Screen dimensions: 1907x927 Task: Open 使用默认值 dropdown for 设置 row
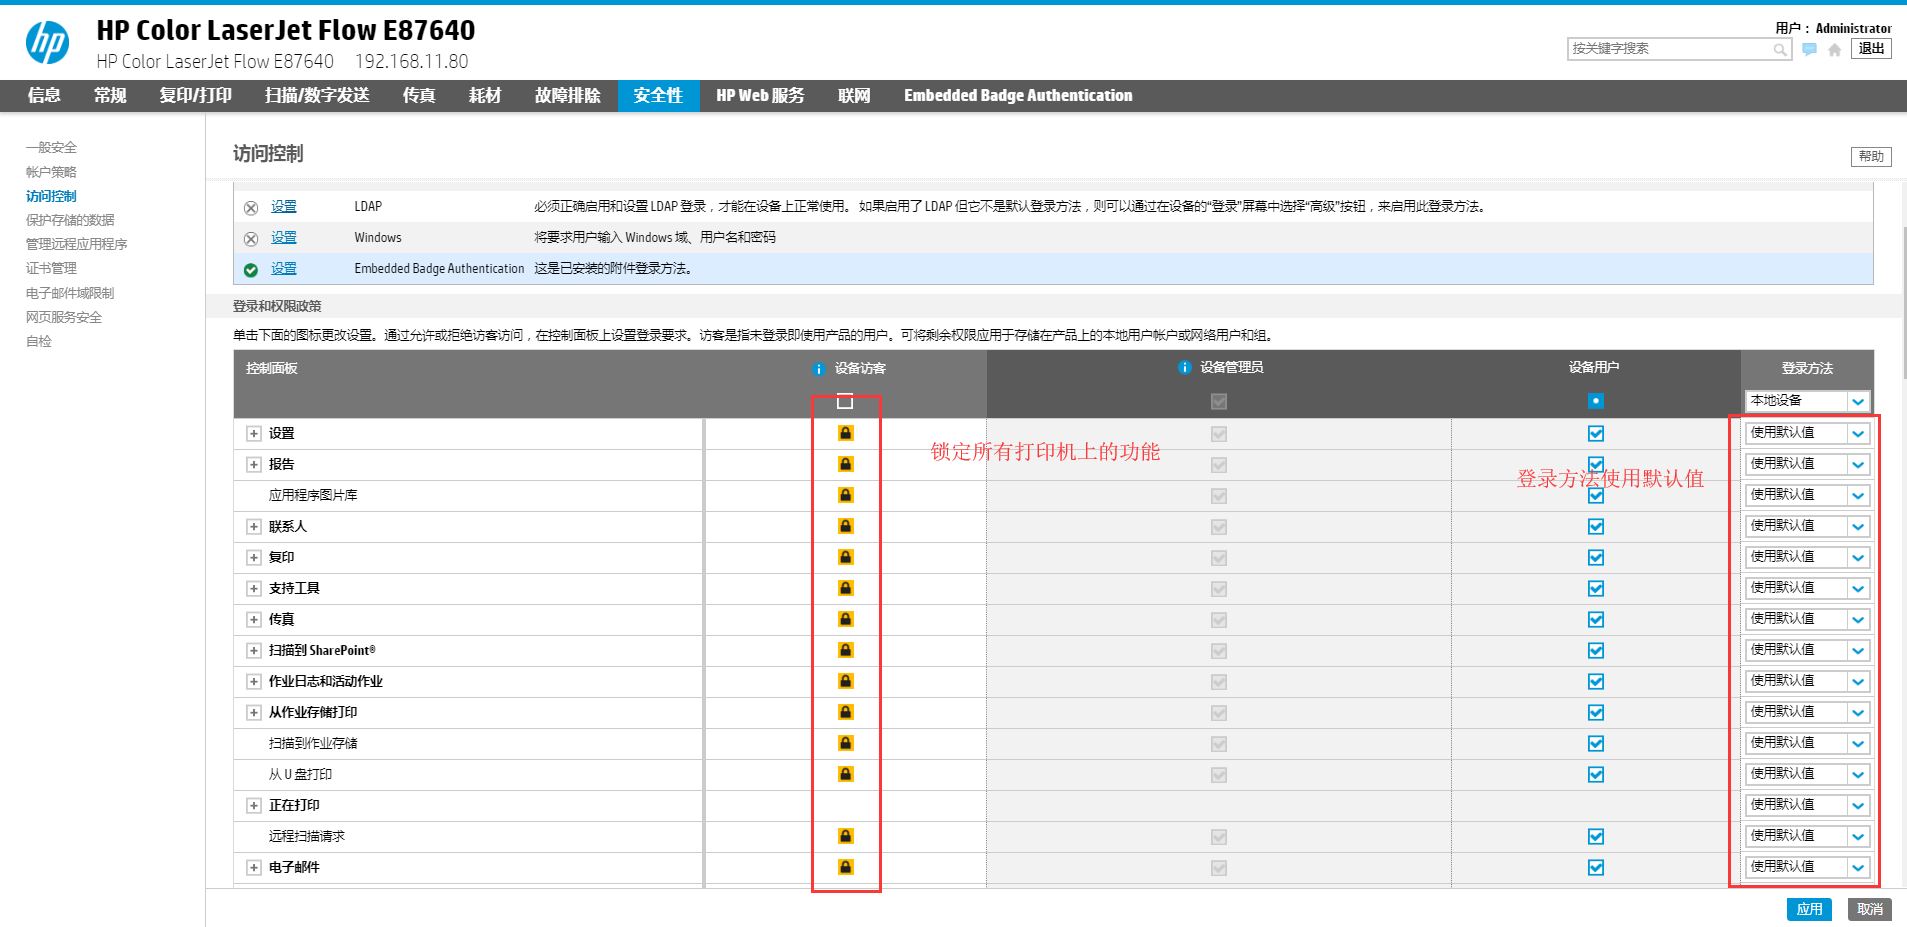[1807, 433]
